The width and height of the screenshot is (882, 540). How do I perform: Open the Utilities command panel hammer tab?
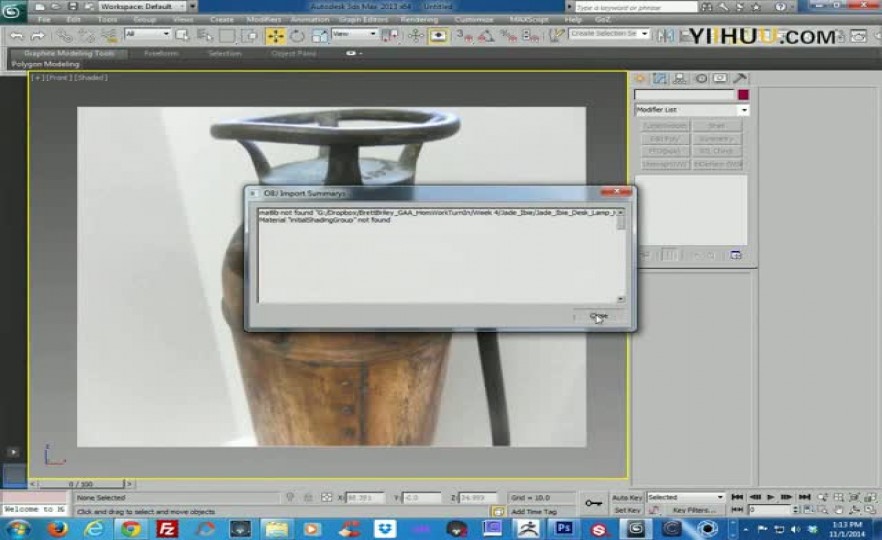tap(740, 79)
